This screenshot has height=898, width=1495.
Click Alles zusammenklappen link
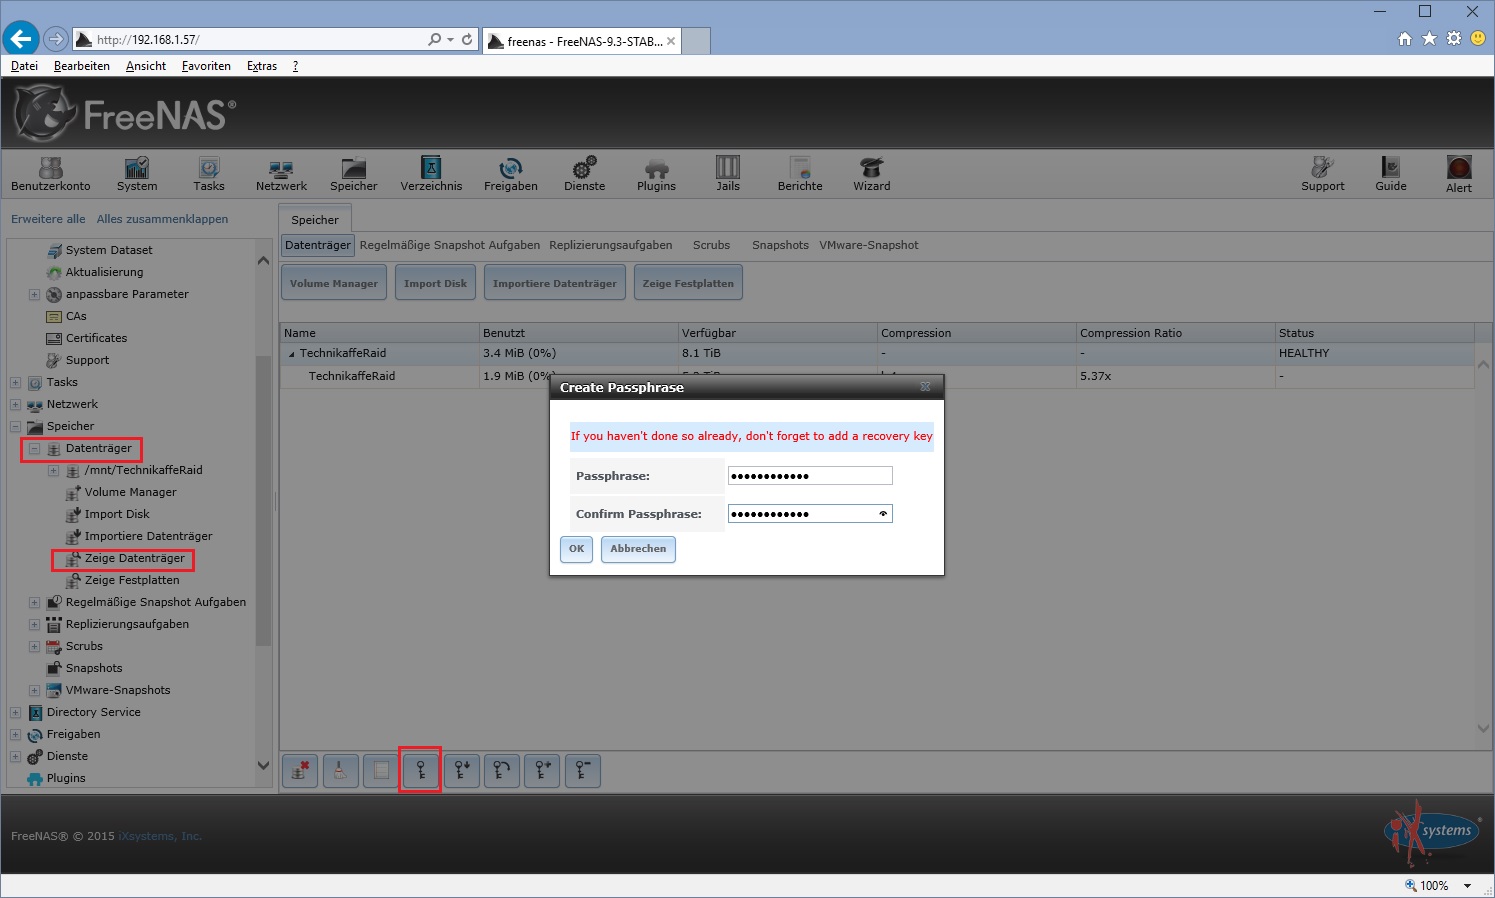coord(162,219)
